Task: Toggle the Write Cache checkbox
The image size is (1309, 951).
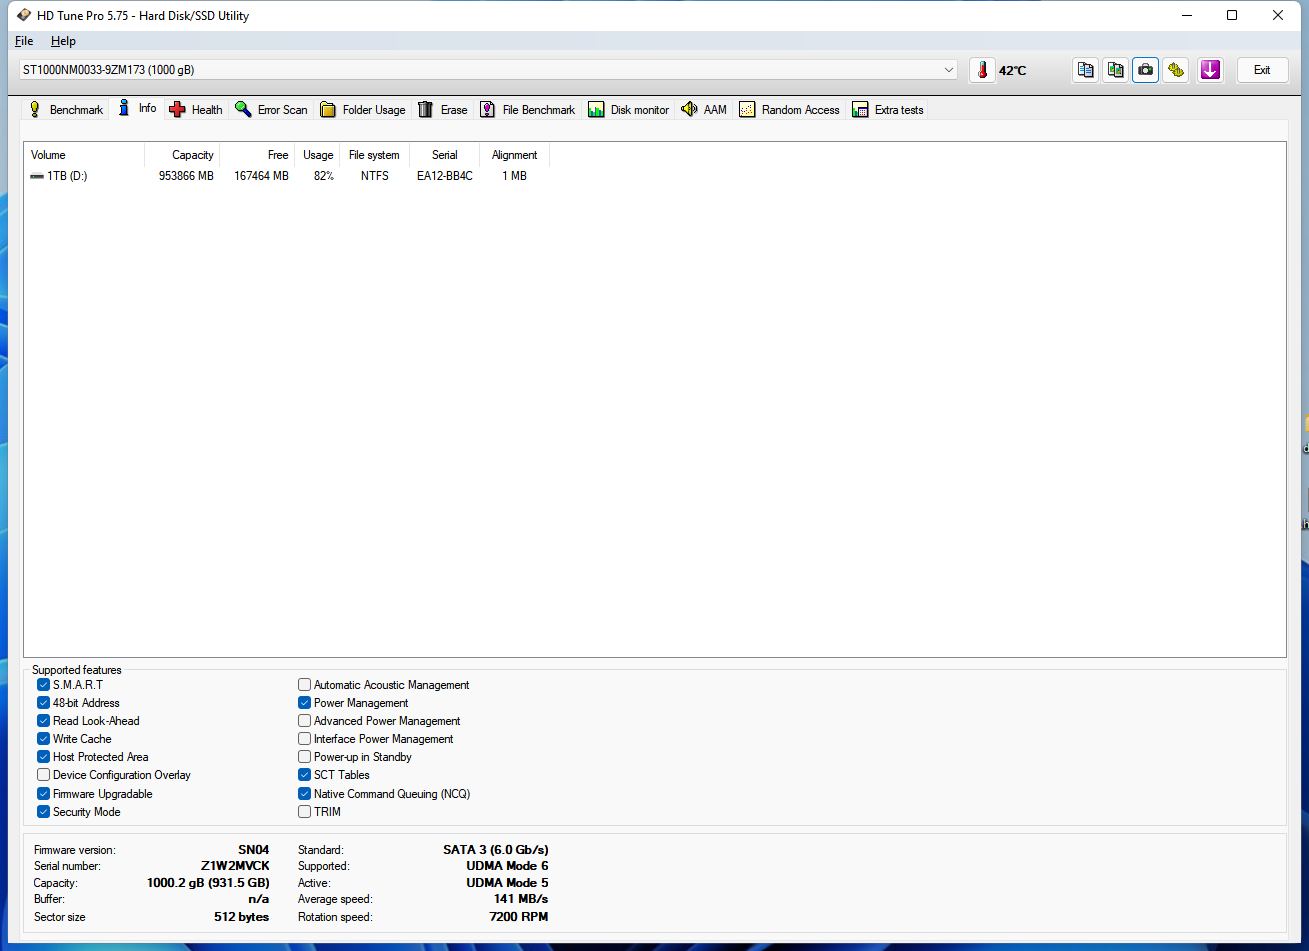Action: click(44, 739)
